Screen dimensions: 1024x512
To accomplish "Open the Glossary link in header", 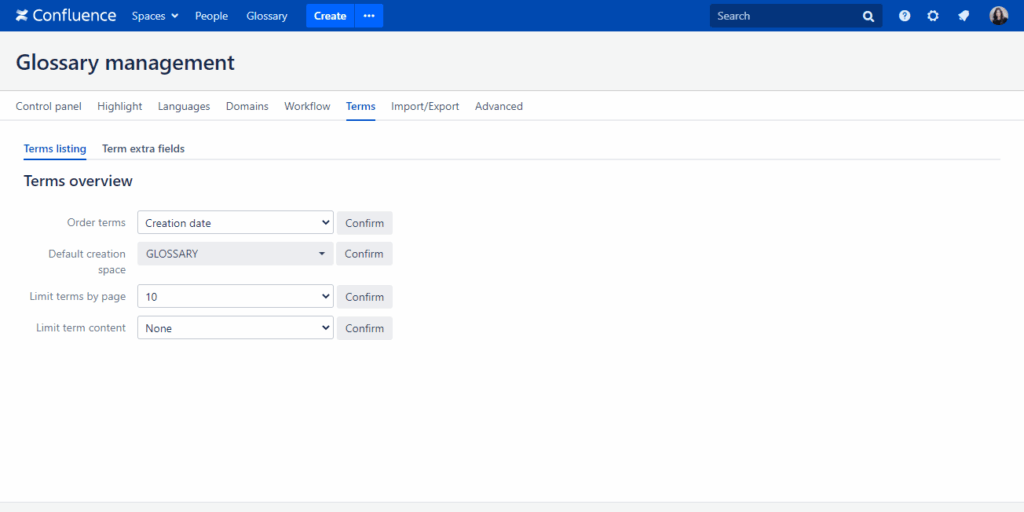I will point(267,16).
